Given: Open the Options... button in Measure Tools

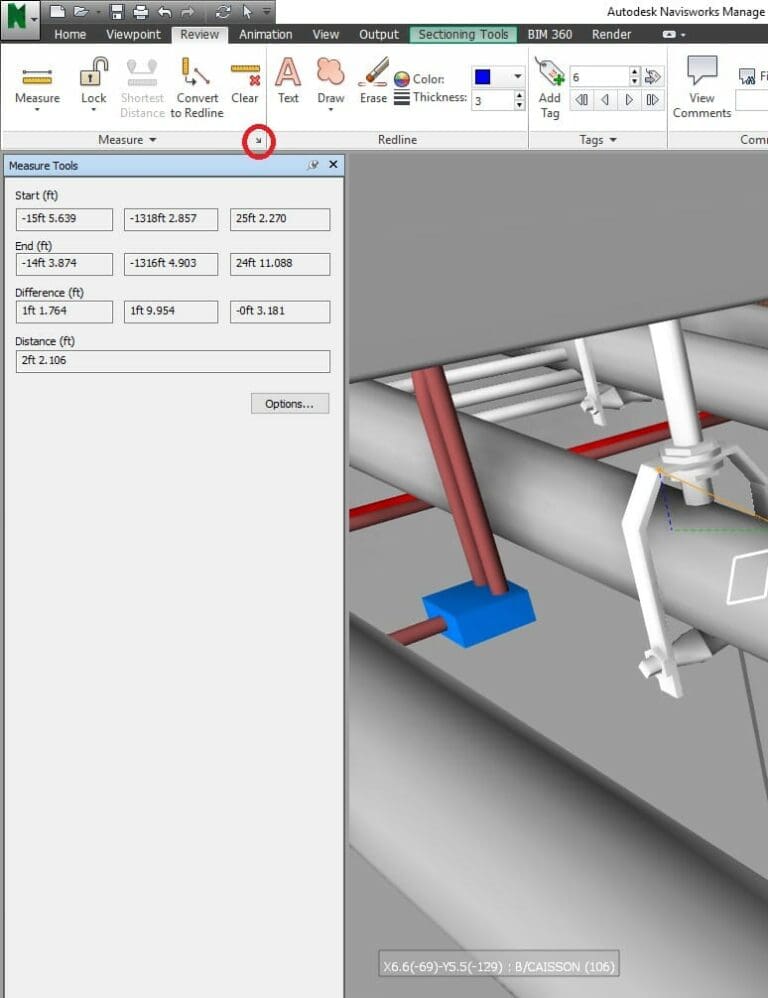Looking at the screenshot, I should [x=290, y=404].
